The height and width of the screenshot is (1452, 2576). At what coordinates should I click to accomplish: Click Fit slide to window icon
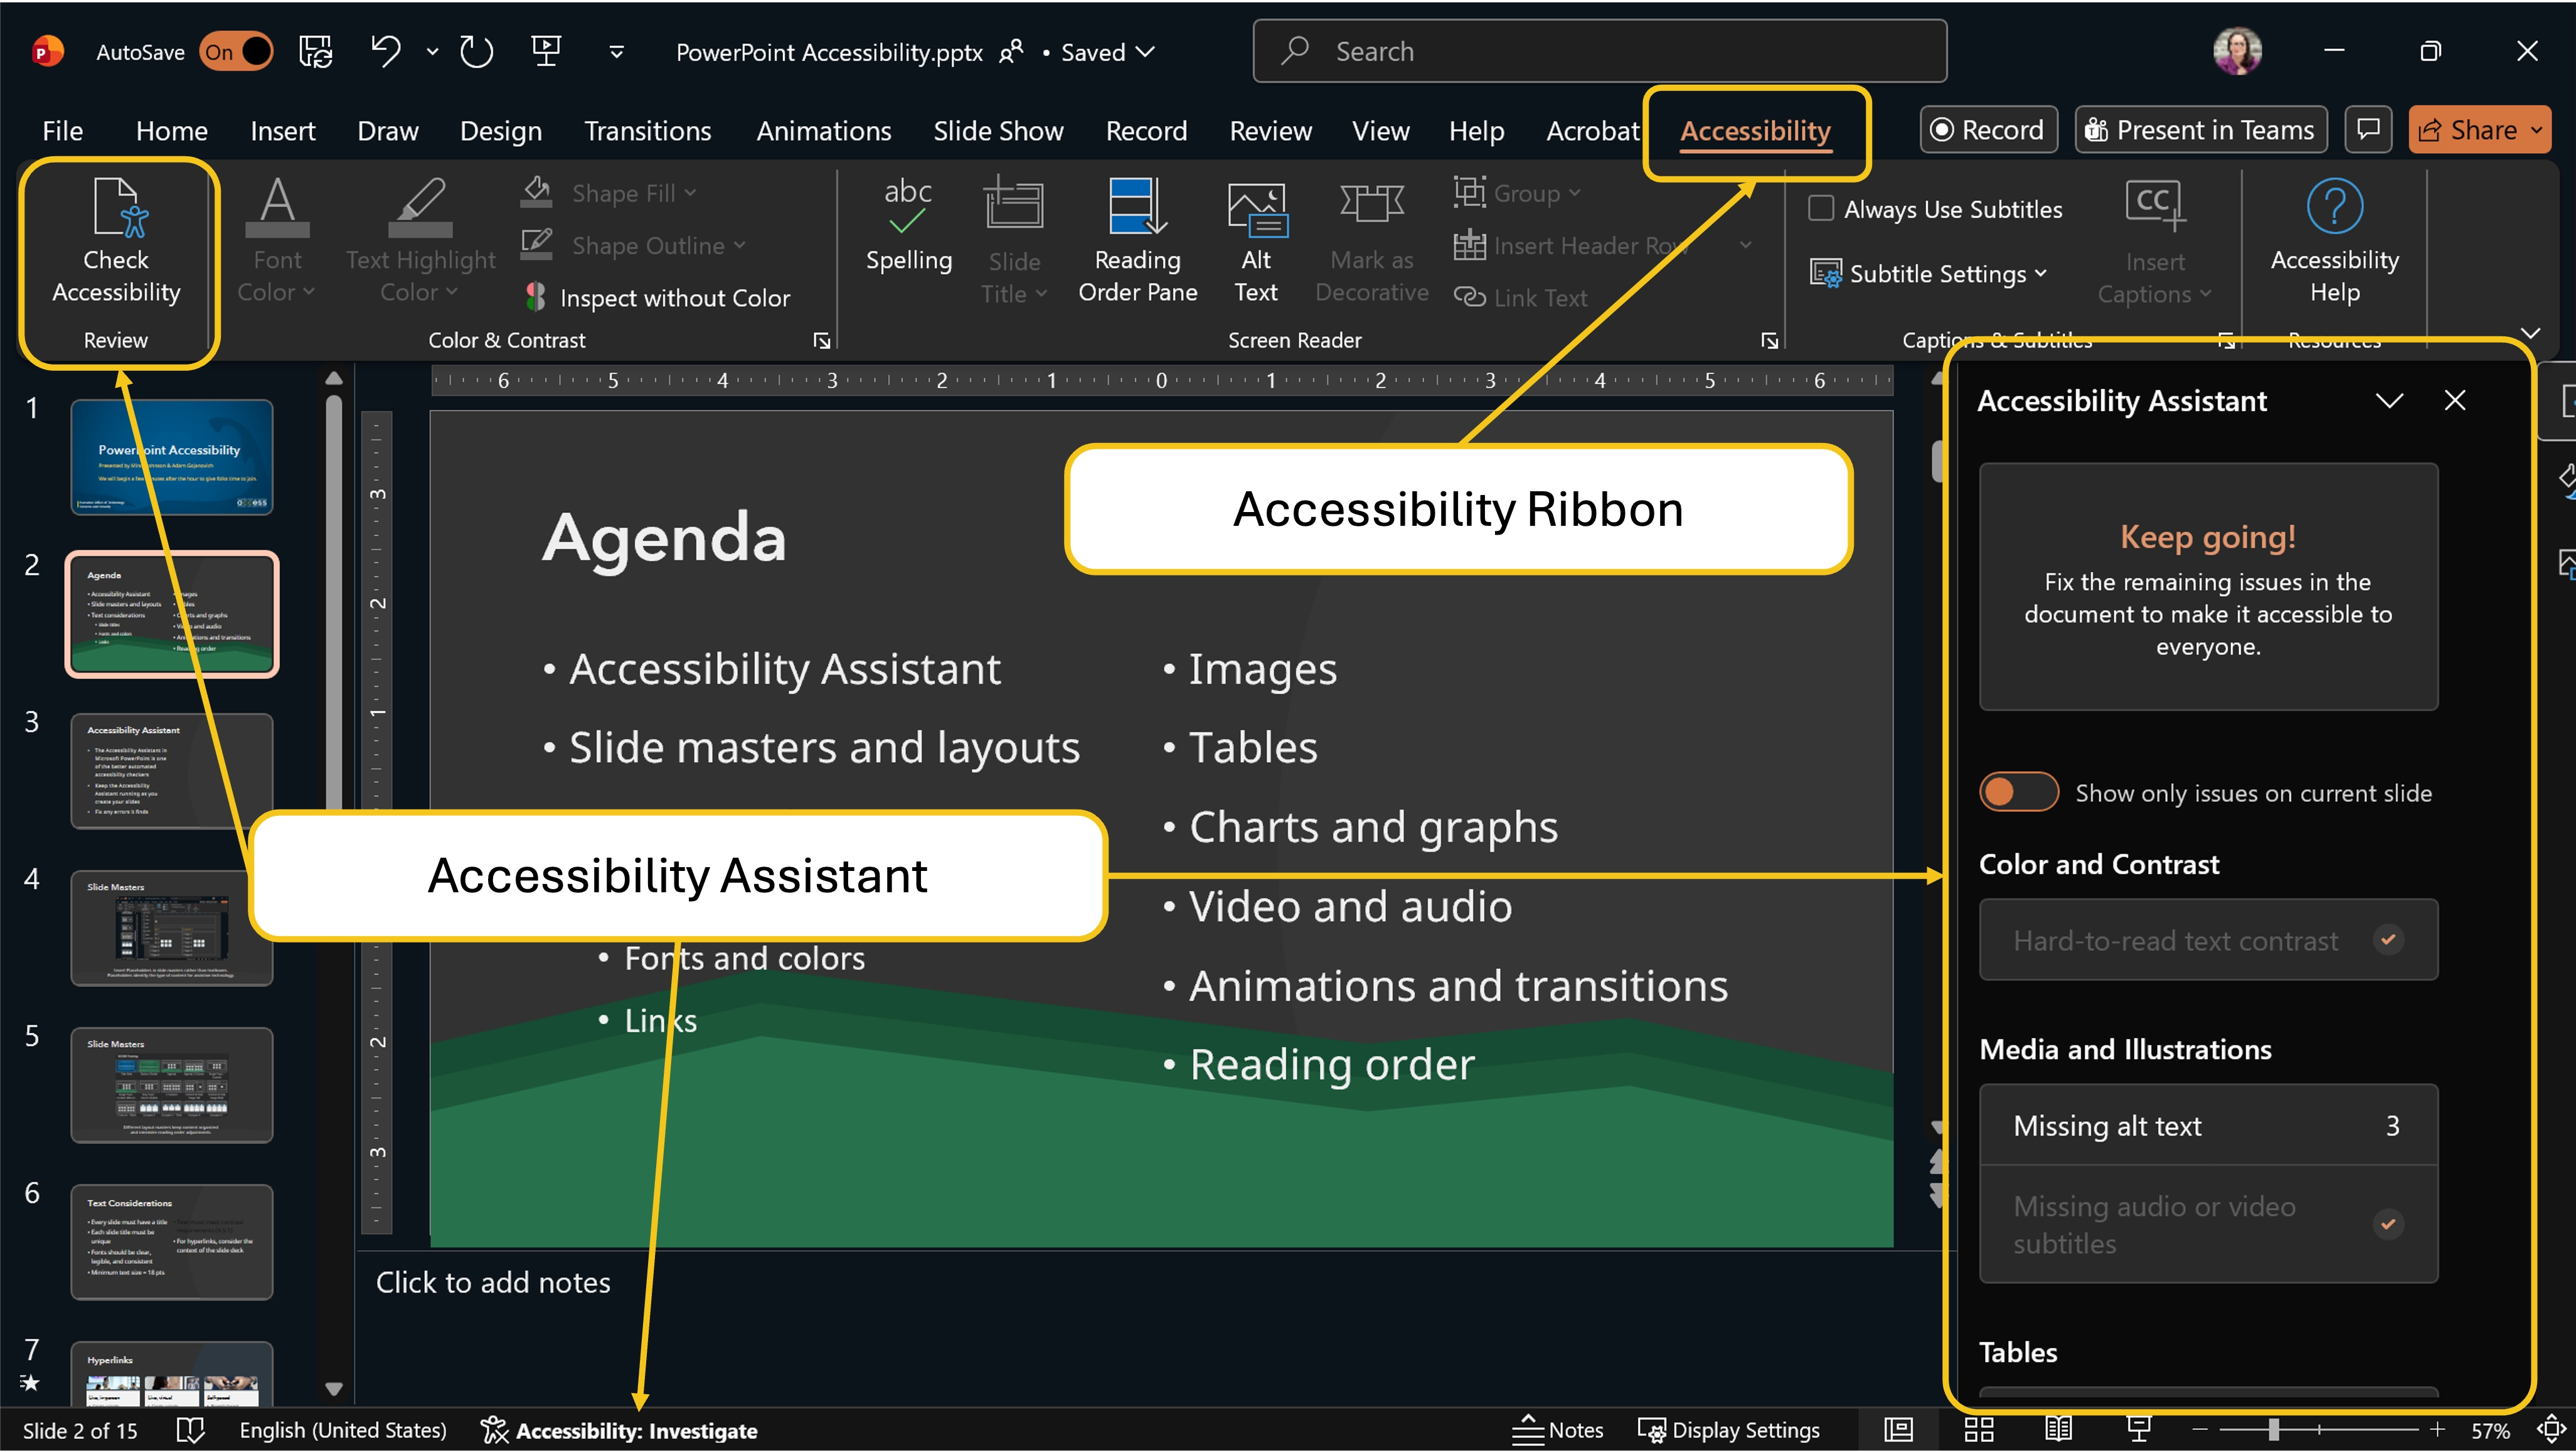pyautogui.click(x=2551, y=1430)
